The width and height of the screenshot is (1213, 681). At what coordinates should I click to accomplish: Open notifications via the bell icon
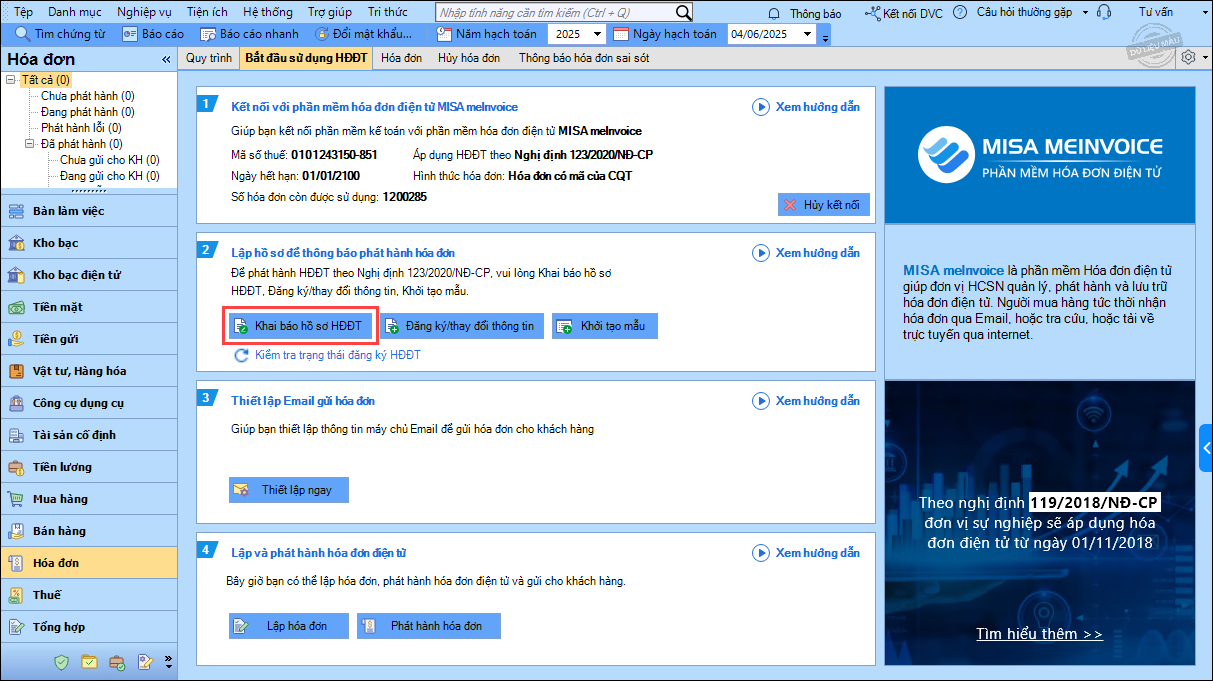pyautogui.click(x=774, y=13)
